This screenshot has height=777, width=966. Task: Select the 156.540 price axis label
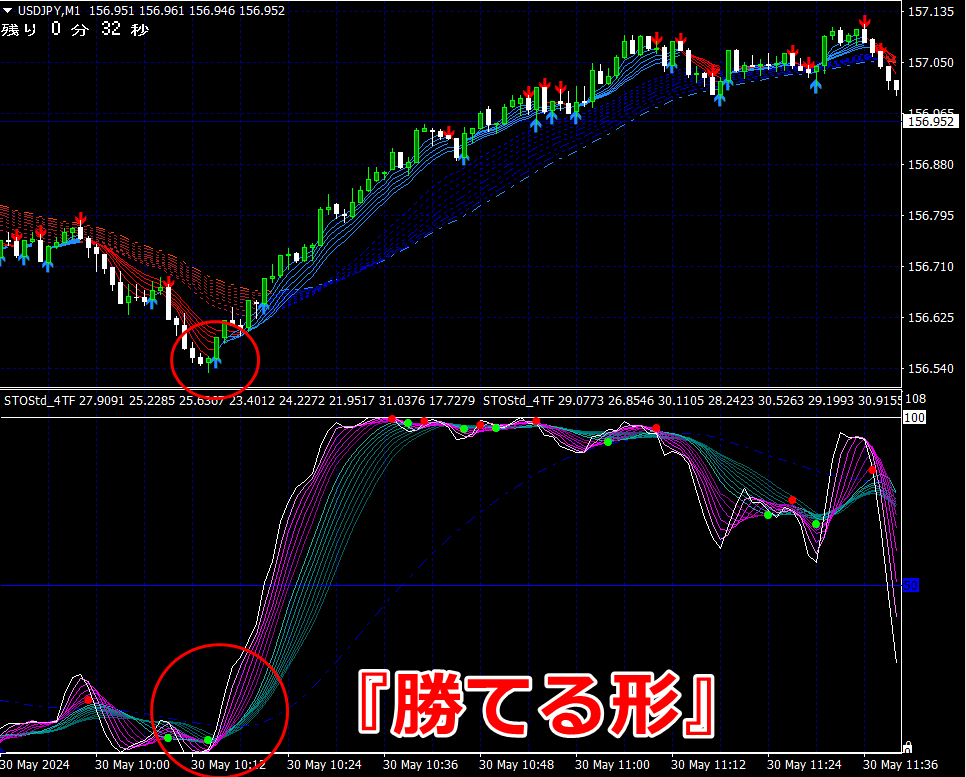pos(930,368)
